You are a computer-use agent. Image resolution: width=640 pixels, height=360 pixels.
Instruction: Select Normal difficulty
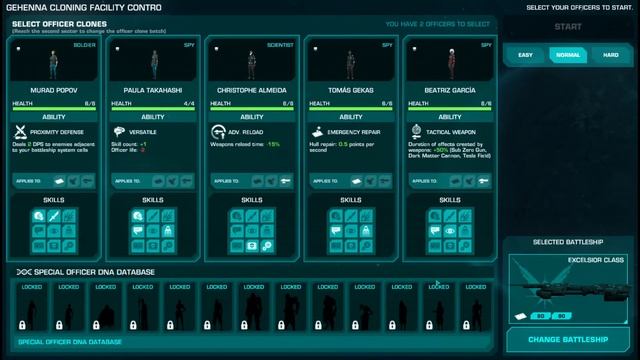pyautogui.click(x=568, y=55)
